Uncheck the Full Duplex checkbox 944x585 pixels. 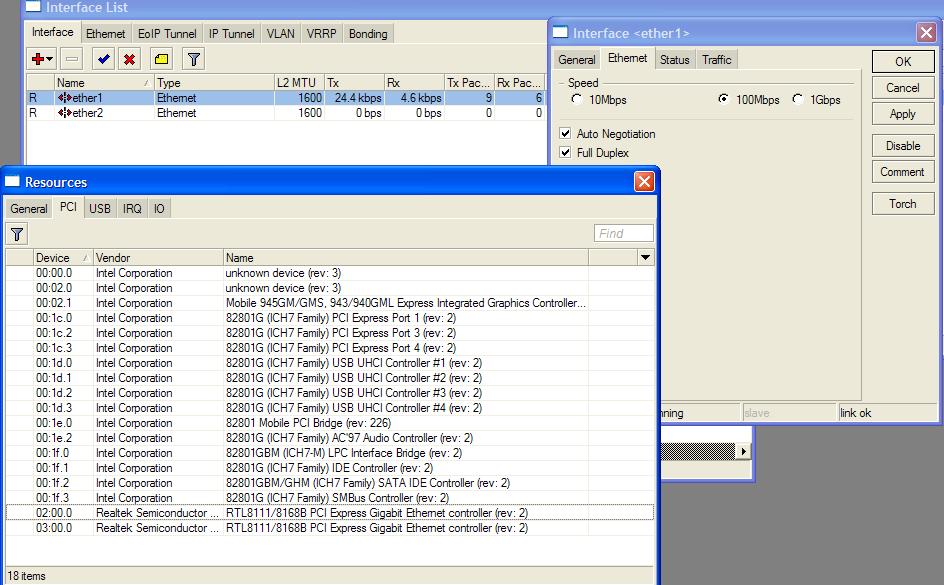click(x=566, y=152)
